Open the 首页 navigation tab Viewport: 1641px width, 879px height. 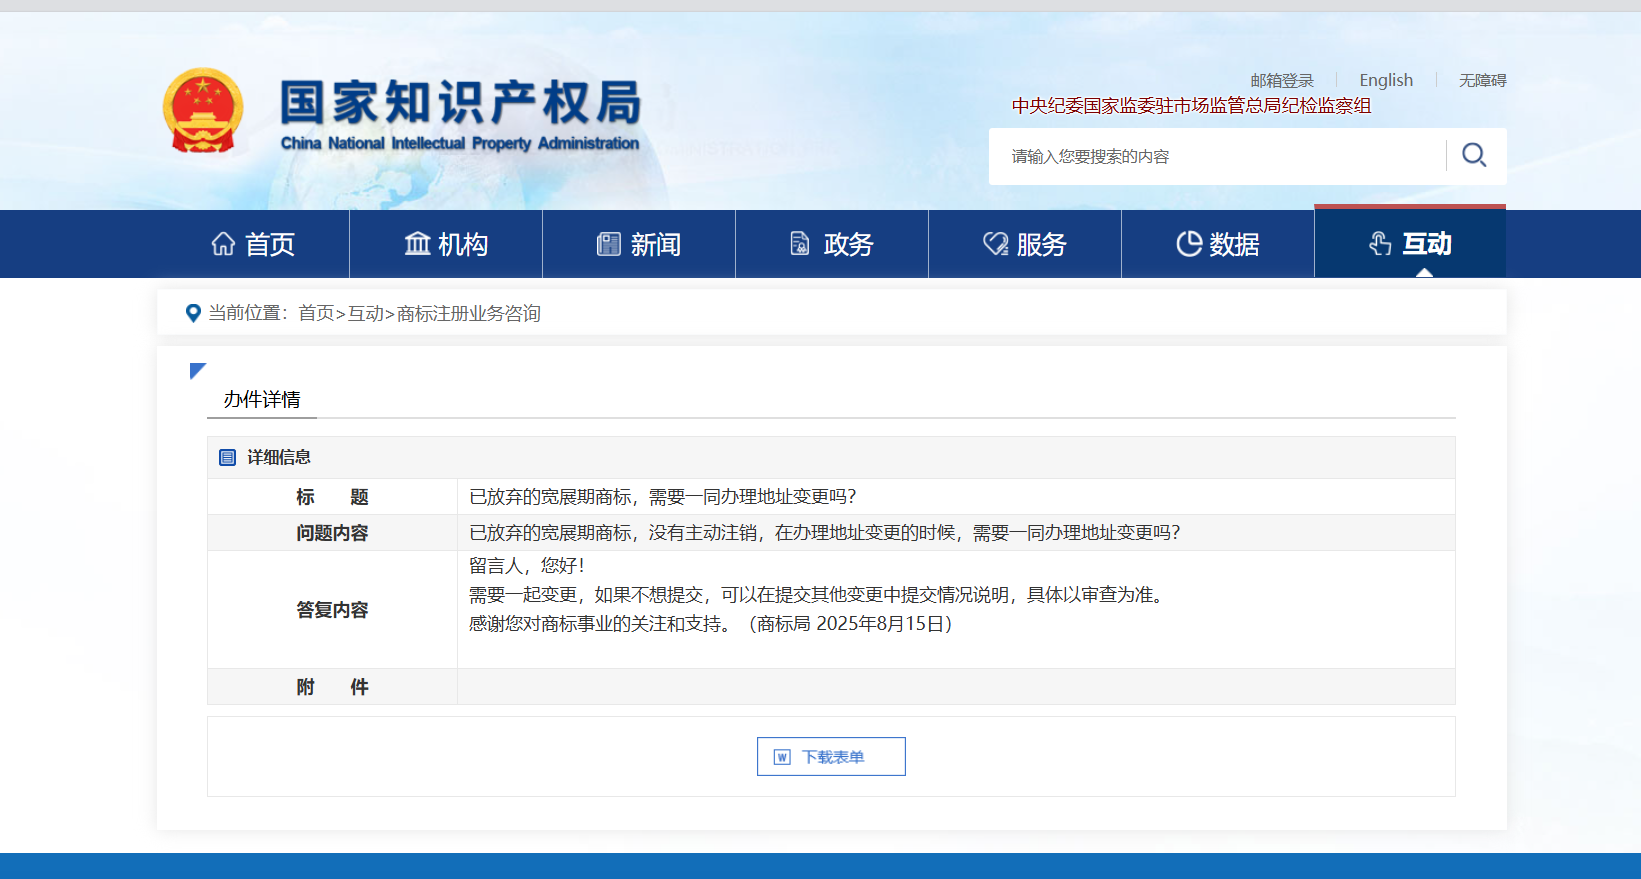click(x=253, y=244)
